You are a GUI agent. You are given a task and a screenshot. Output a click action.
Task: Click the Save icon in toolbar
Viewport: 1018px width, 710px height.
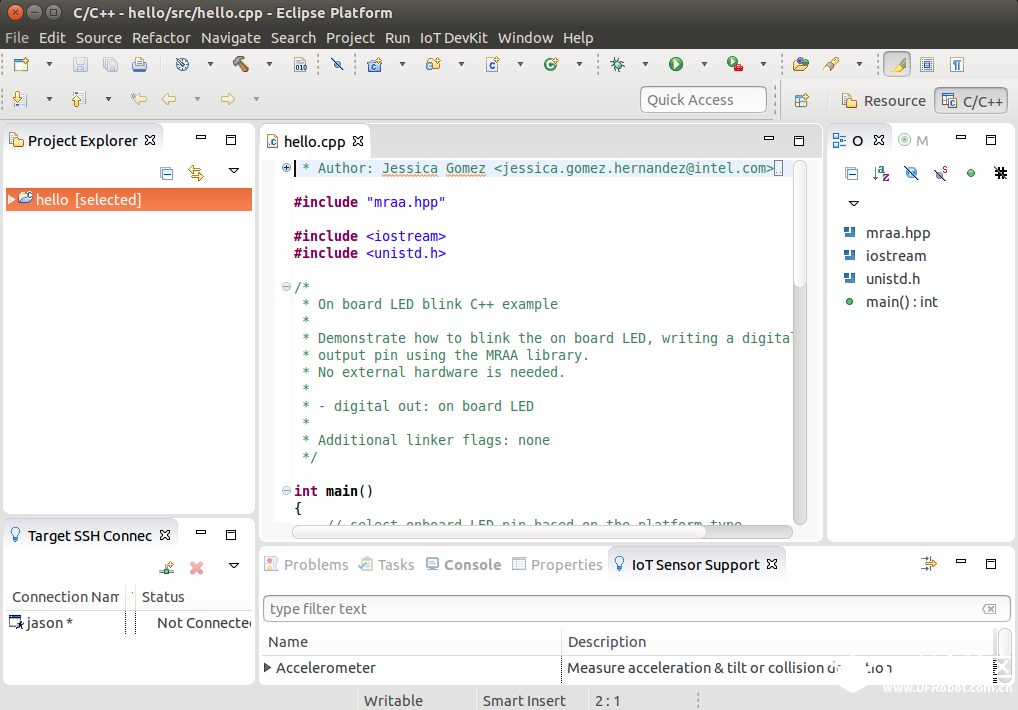[80, 64]
